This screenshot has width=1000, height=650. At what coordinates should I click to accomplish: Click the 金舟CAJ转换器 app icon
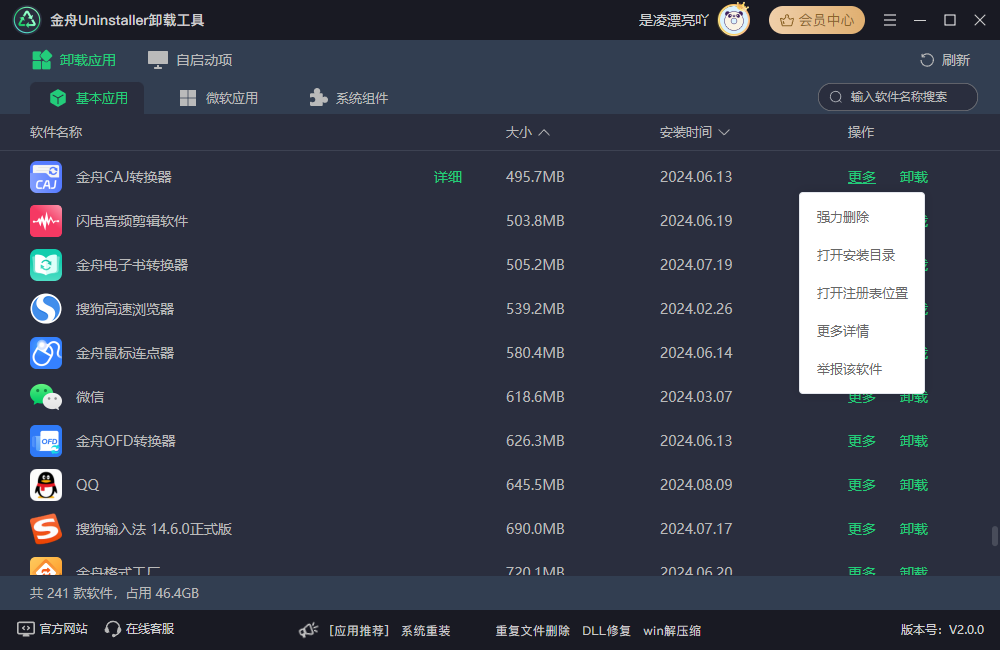click(46, 177)
